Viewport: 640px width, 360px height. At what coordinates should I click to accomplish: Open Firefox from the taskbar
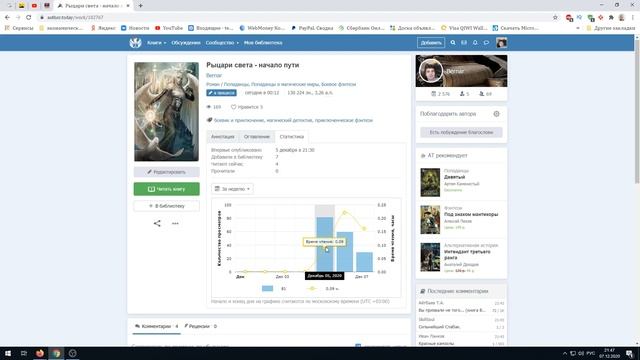40,353
